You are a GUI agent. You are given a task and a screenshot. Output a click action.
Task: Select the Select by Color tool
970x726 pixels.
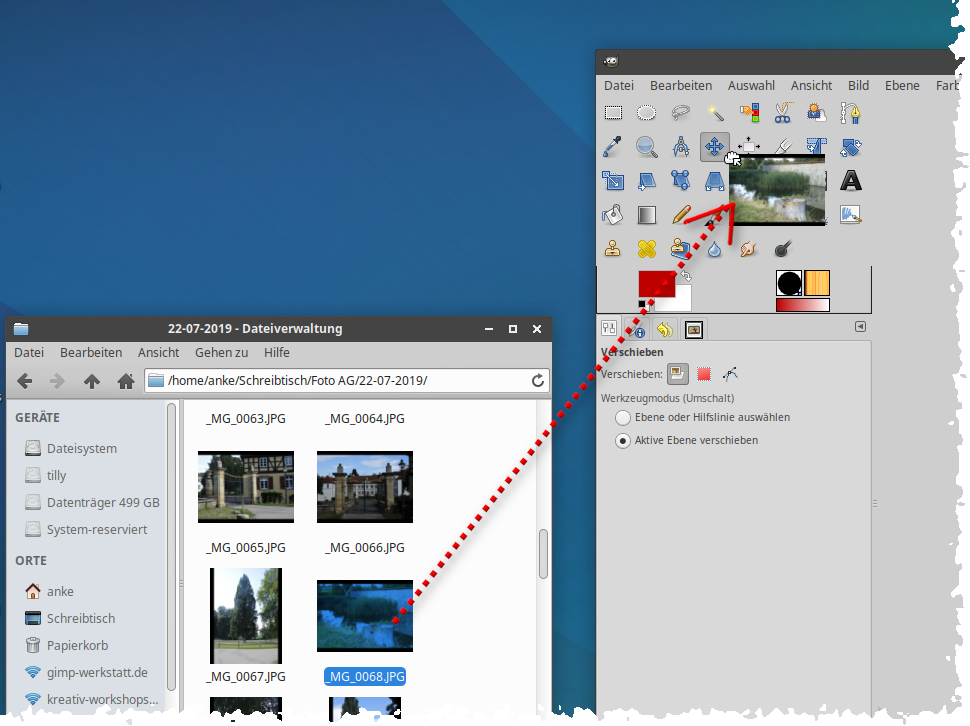point(749,113)
